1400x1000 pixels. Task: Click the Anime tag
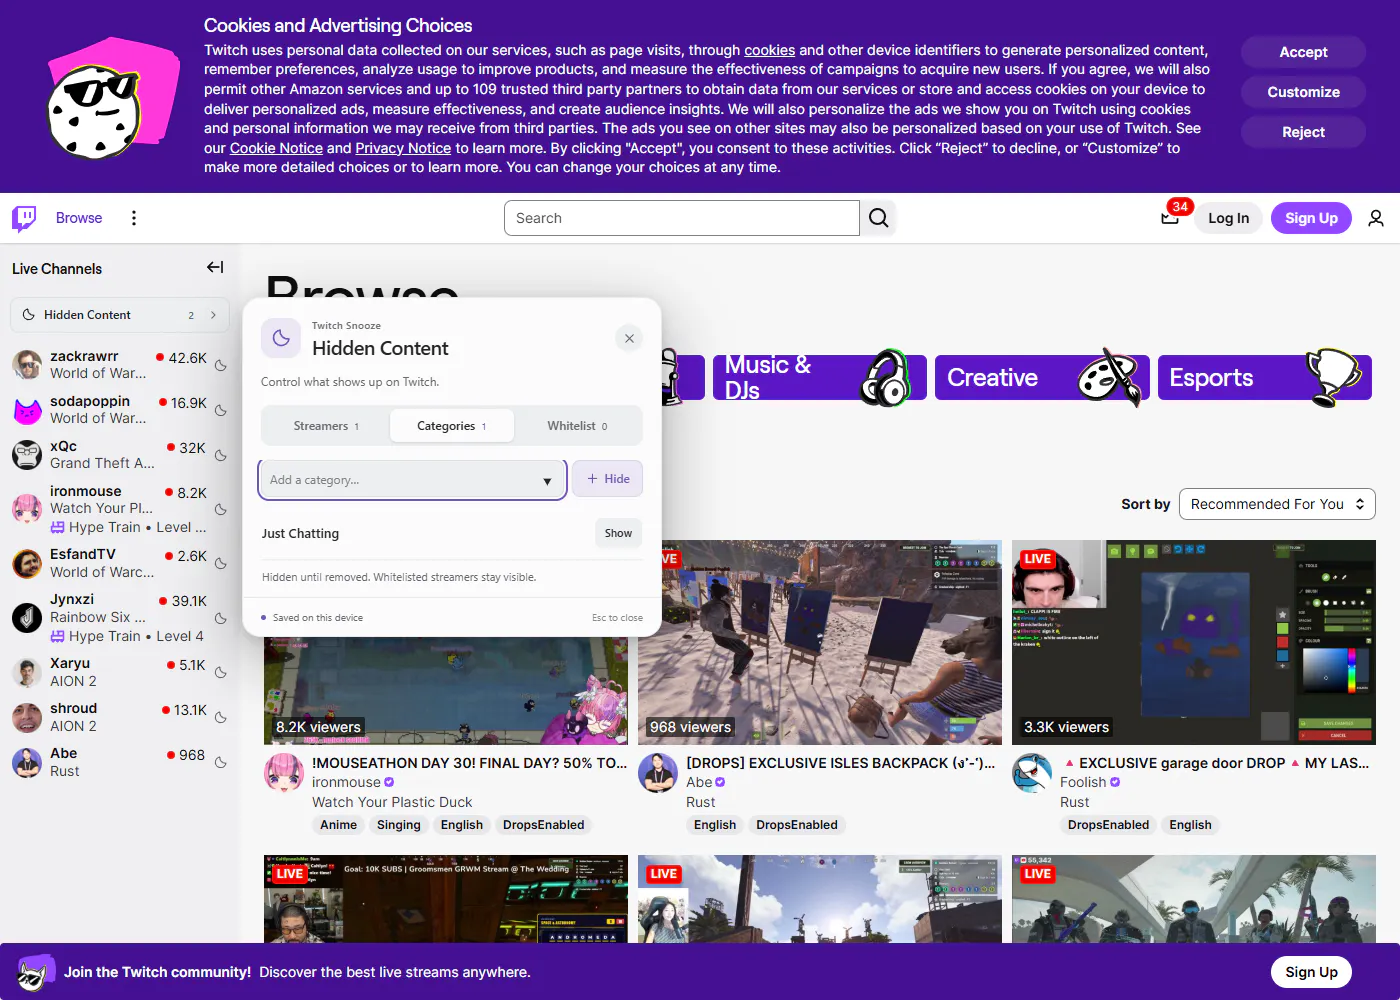click(x=338, y=825)
